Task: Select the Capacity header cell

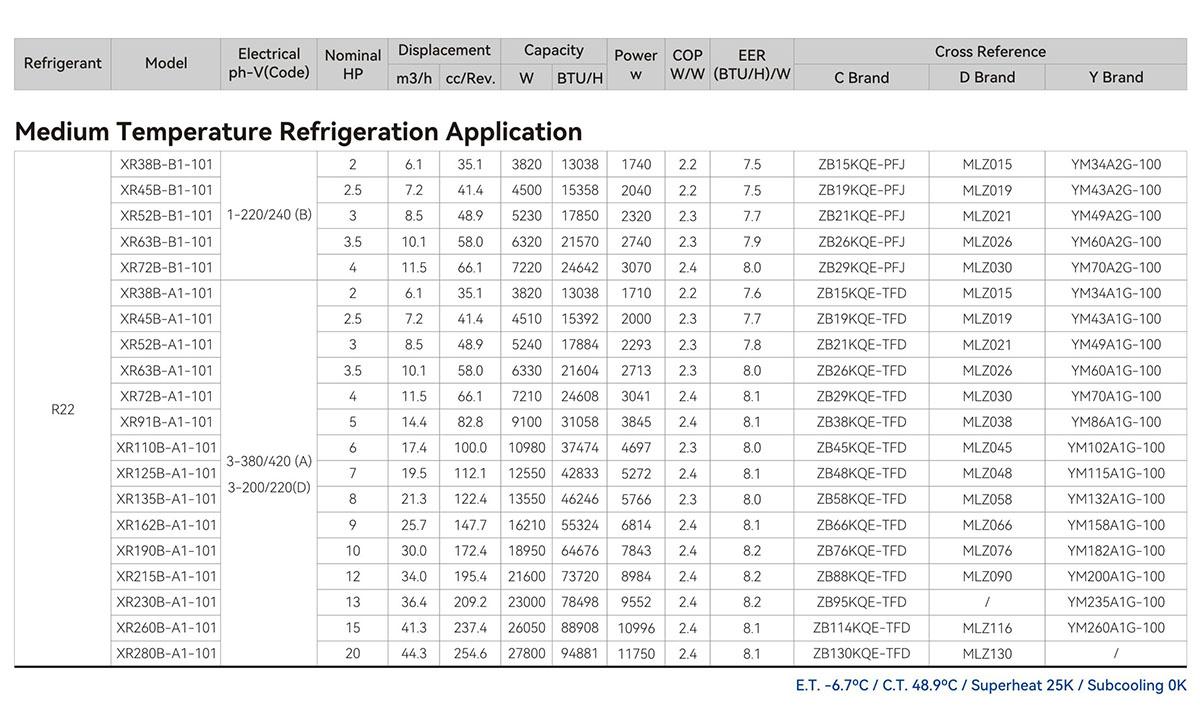Action: coord(554,51)
